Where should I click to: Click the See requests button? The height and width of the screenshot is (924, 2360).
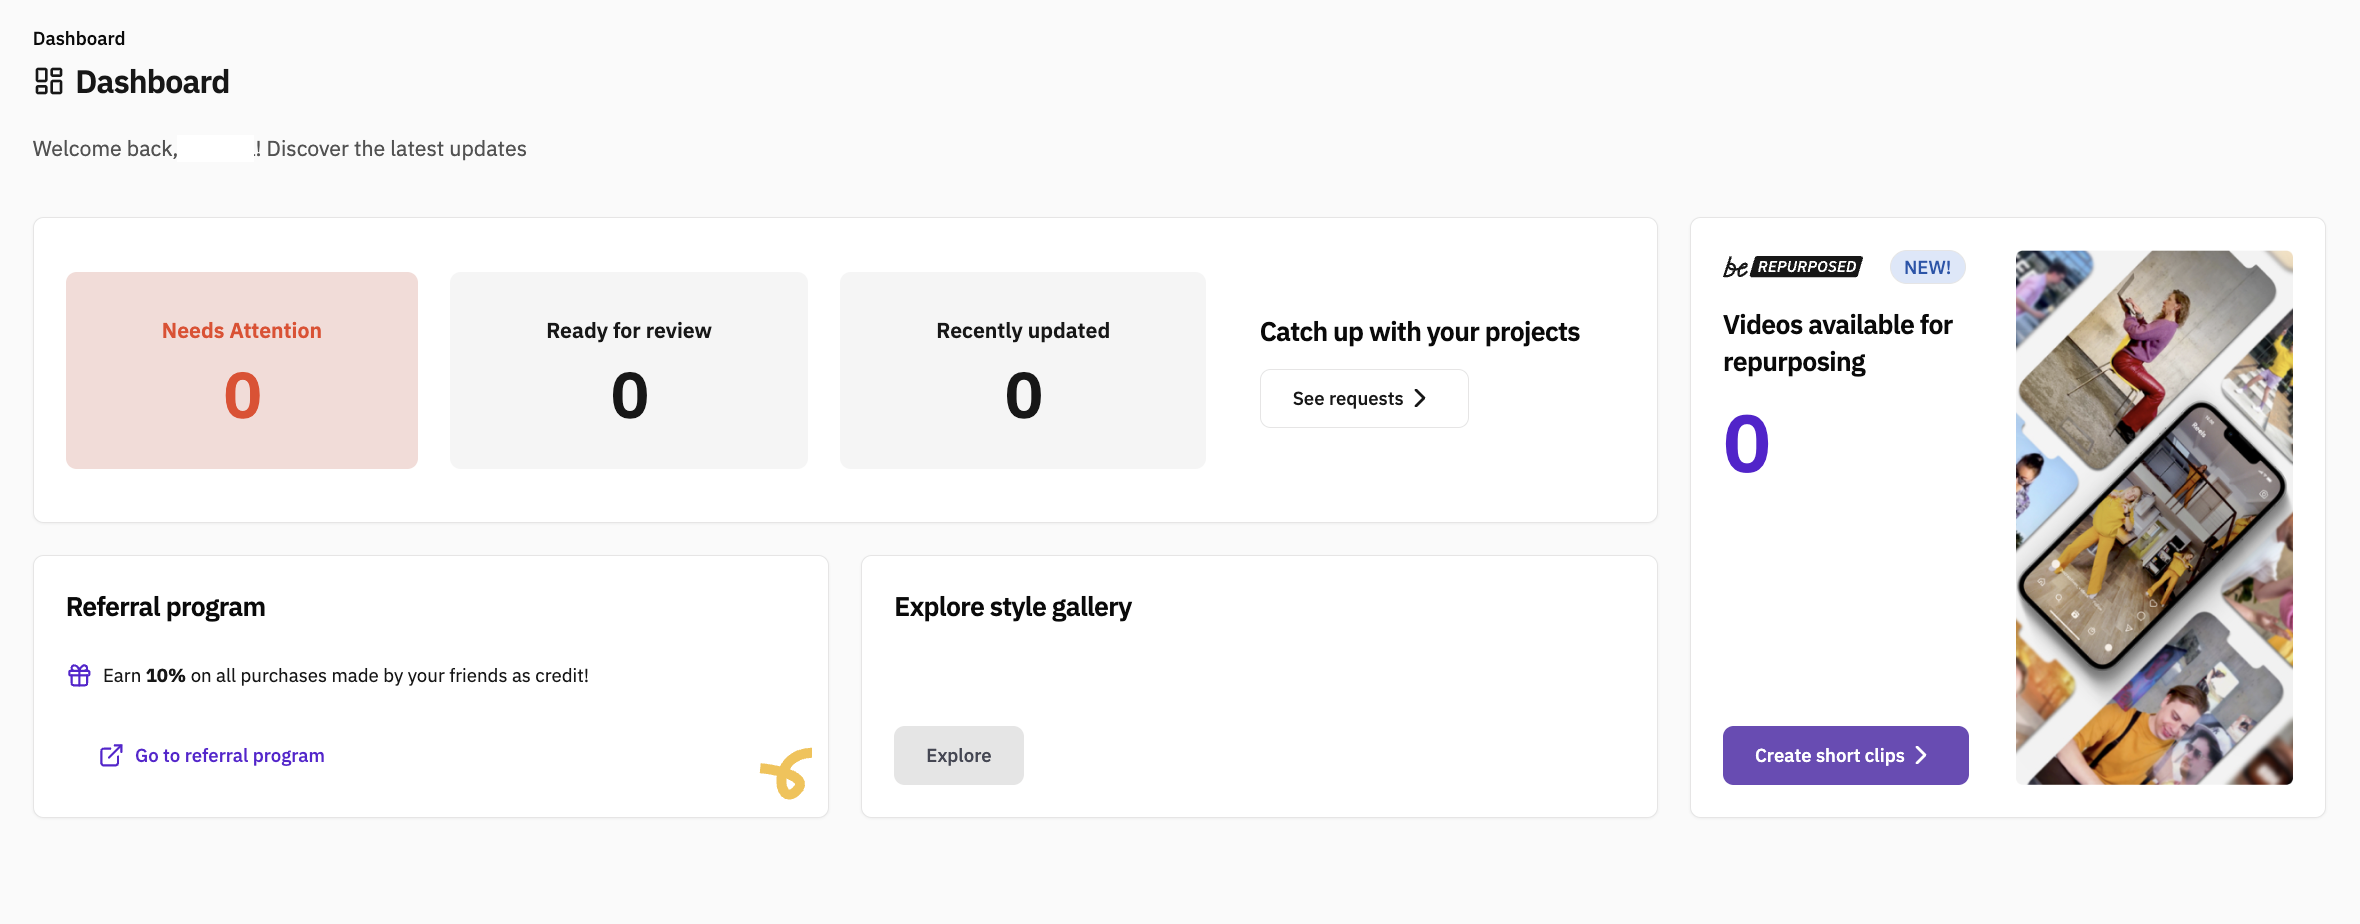pyautogui.click(x=1364, y=398)
